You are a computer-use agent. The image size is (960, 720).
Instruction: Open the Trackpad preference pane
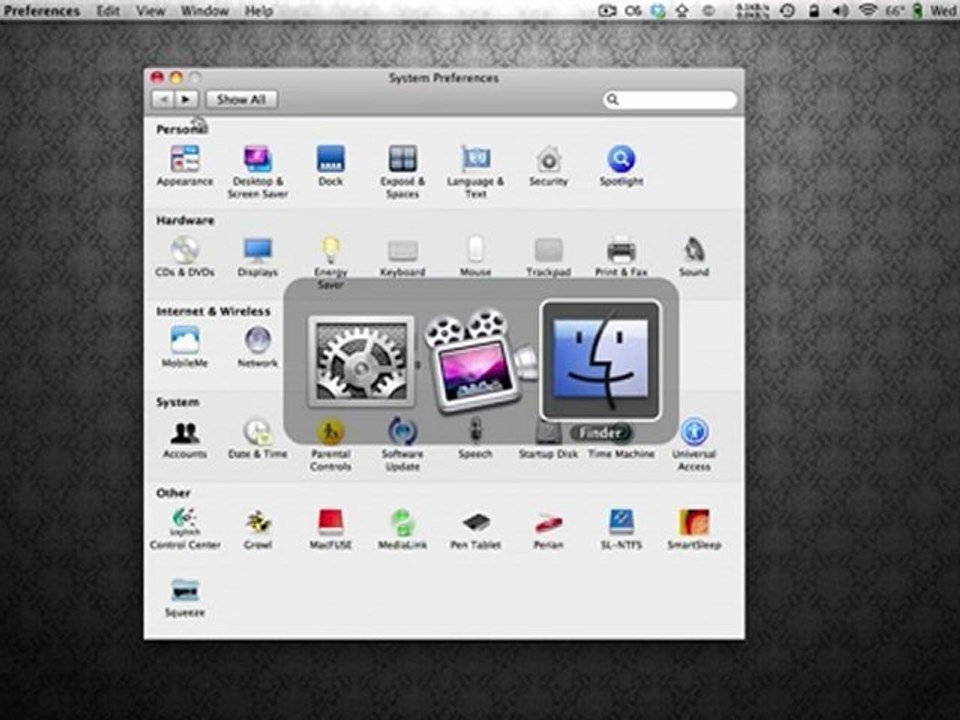[x=549, y=257]
